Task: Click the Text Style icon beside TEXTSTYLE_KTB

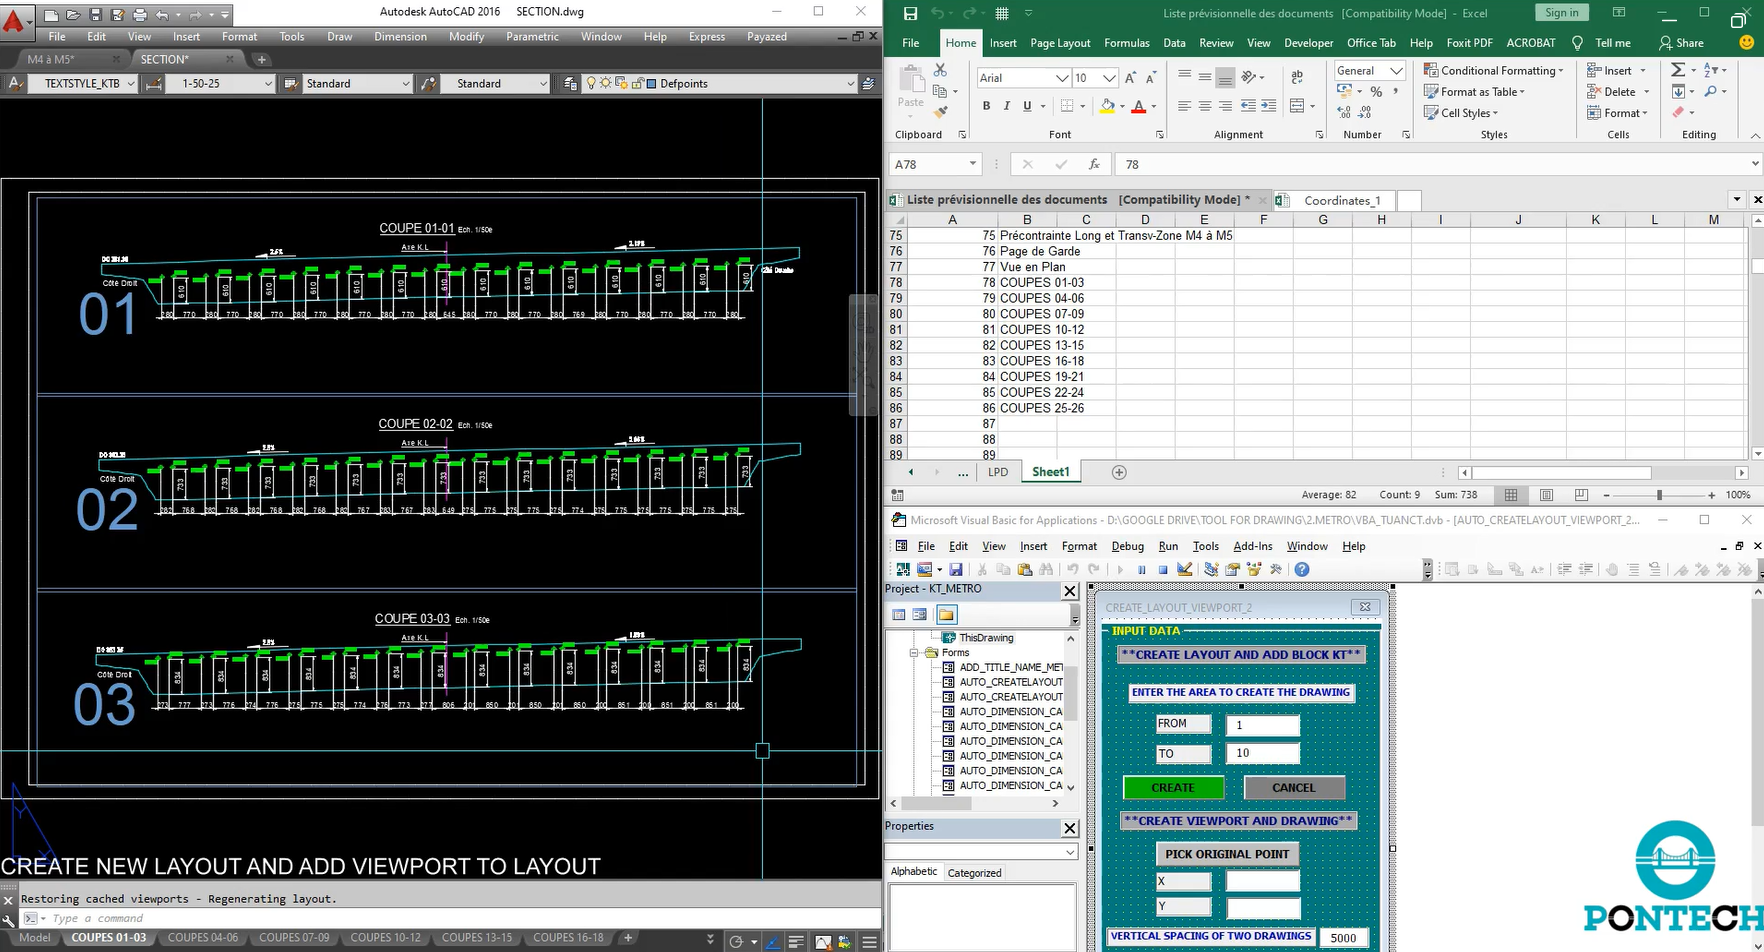Action: click(16, 84)
